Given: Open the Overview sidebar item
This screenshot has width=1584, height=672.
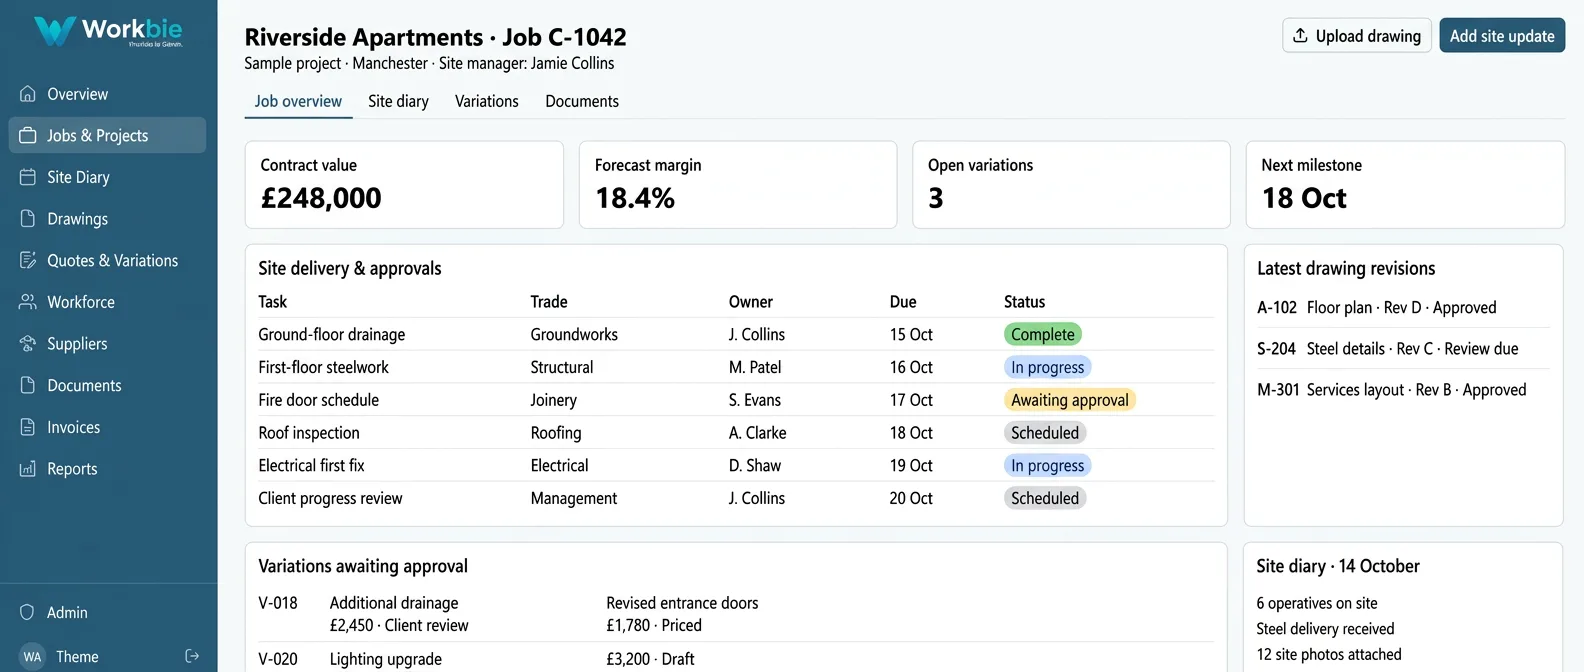Looking at the screenshot, I should pyautogui.click(x=108, y=94).
